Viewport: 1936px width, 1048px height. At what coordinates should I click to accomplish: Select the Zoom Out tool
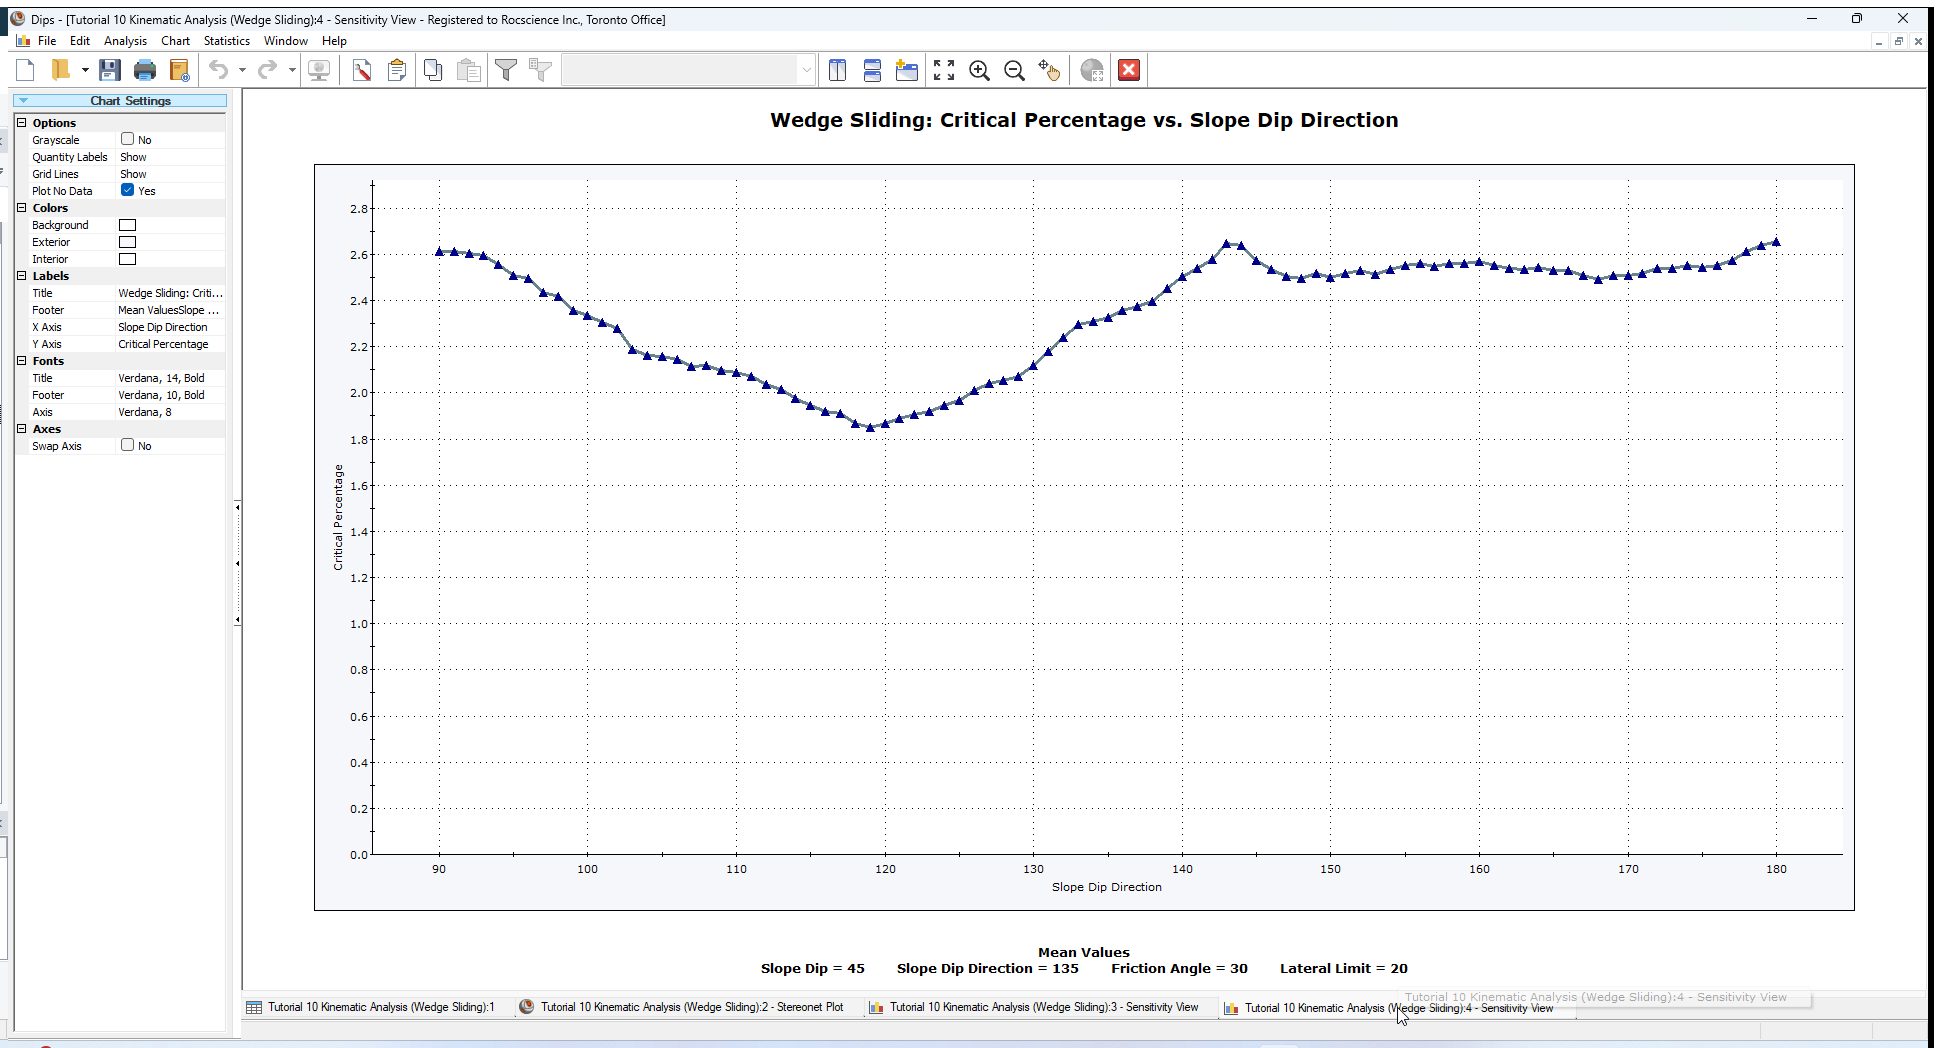(x=1015, y=70)
